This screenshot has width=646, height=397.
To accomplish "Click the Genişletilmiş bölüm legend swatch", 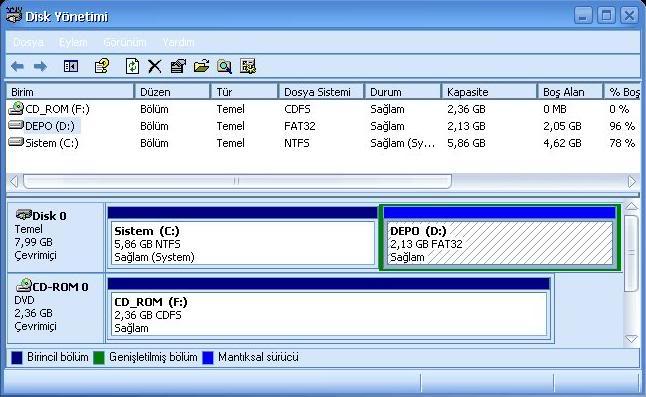I will (x=99, y=357).
